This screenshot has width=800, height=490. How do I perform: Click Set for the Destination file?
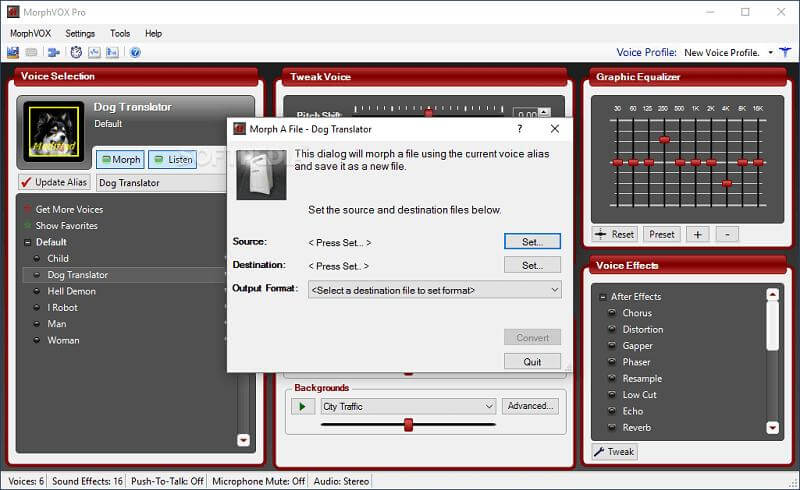click(x=532, y=265)
